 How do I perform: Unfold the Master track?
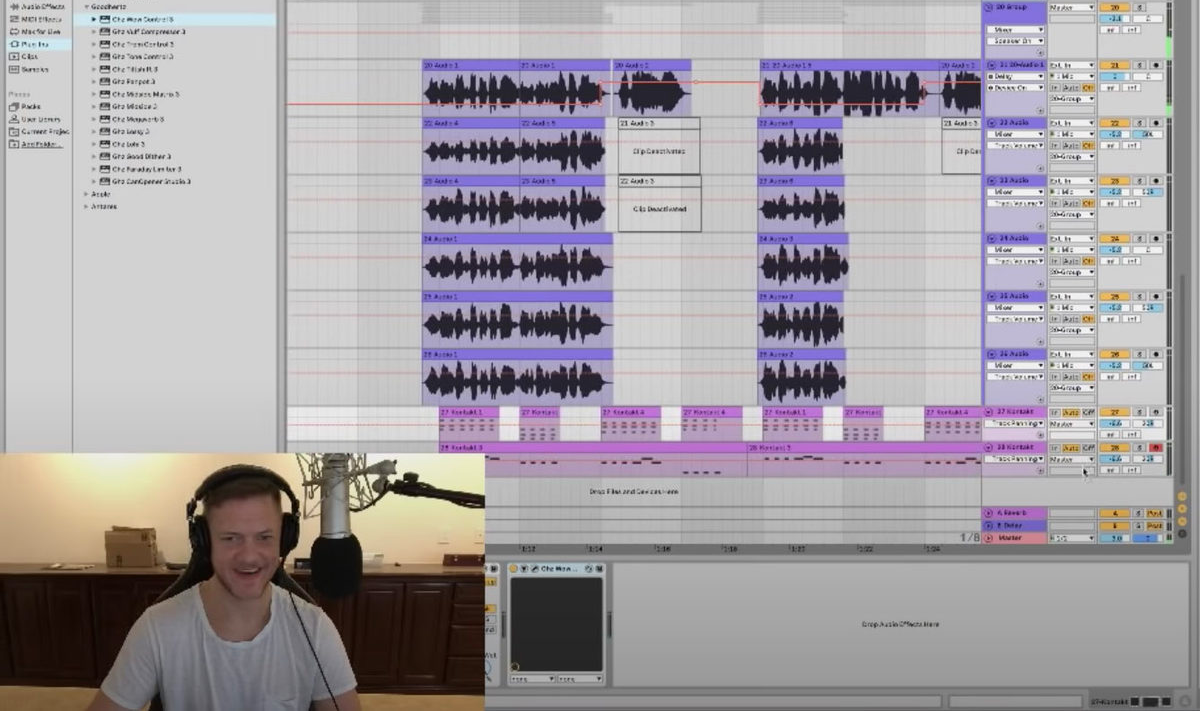[988, 538]
